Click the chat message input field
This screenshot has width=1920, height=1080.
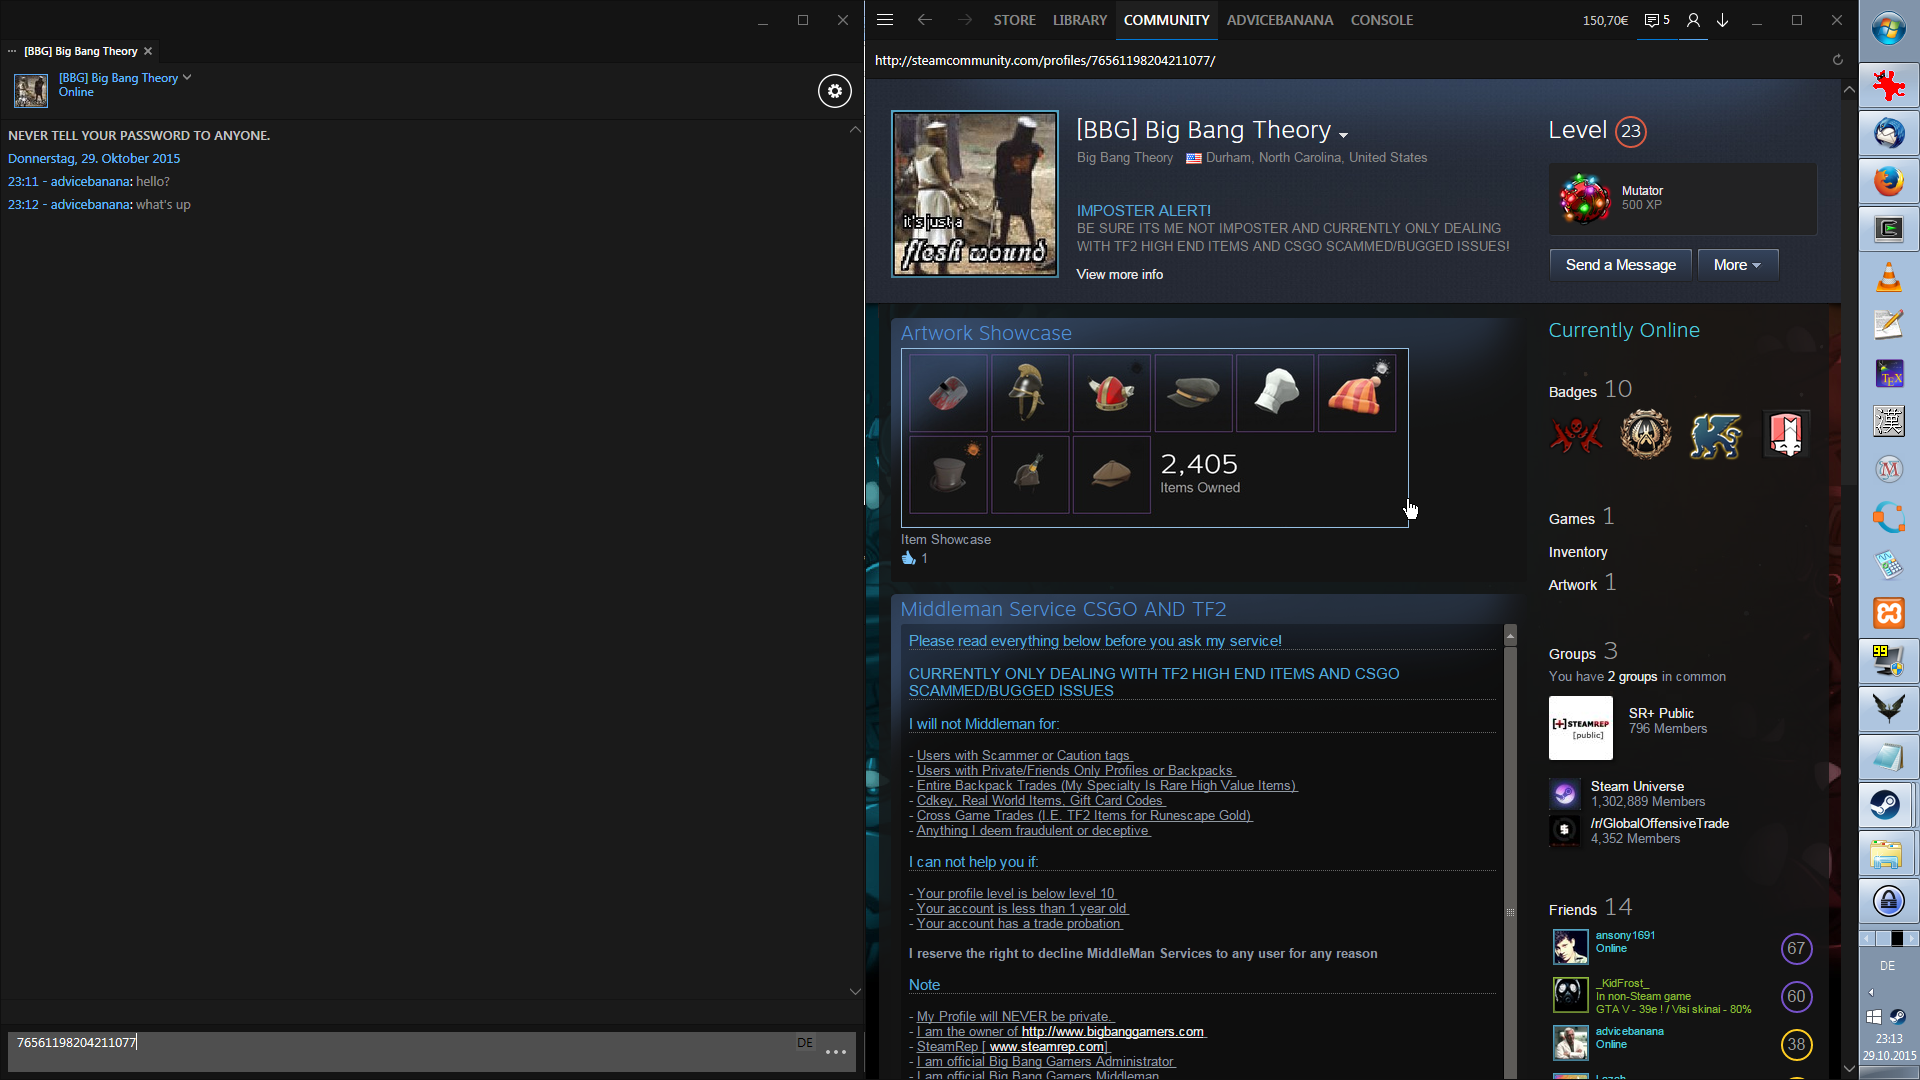pos(400,1050)
